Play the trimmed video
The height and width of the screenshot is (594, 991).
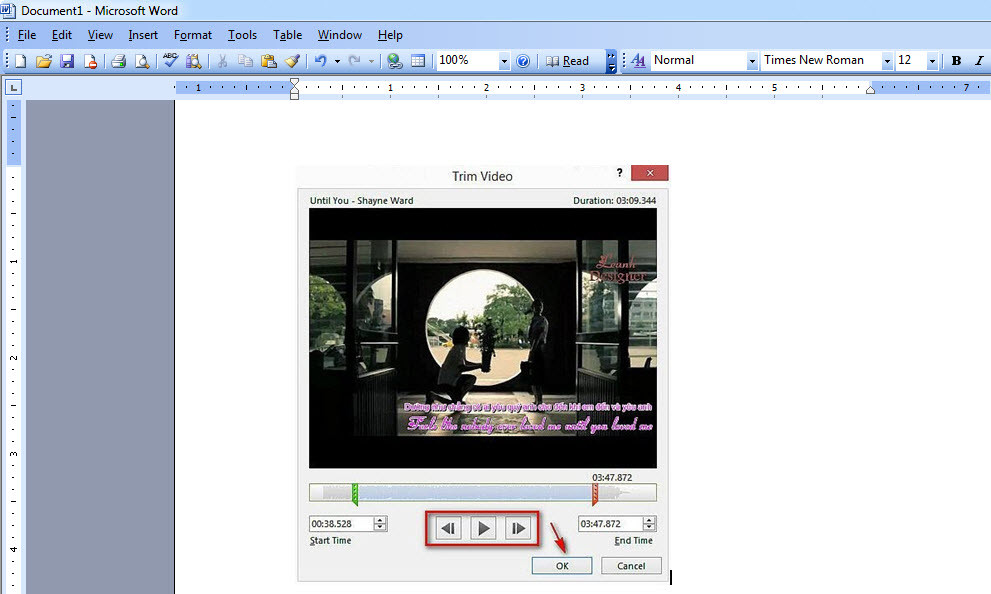click(483, 528)
